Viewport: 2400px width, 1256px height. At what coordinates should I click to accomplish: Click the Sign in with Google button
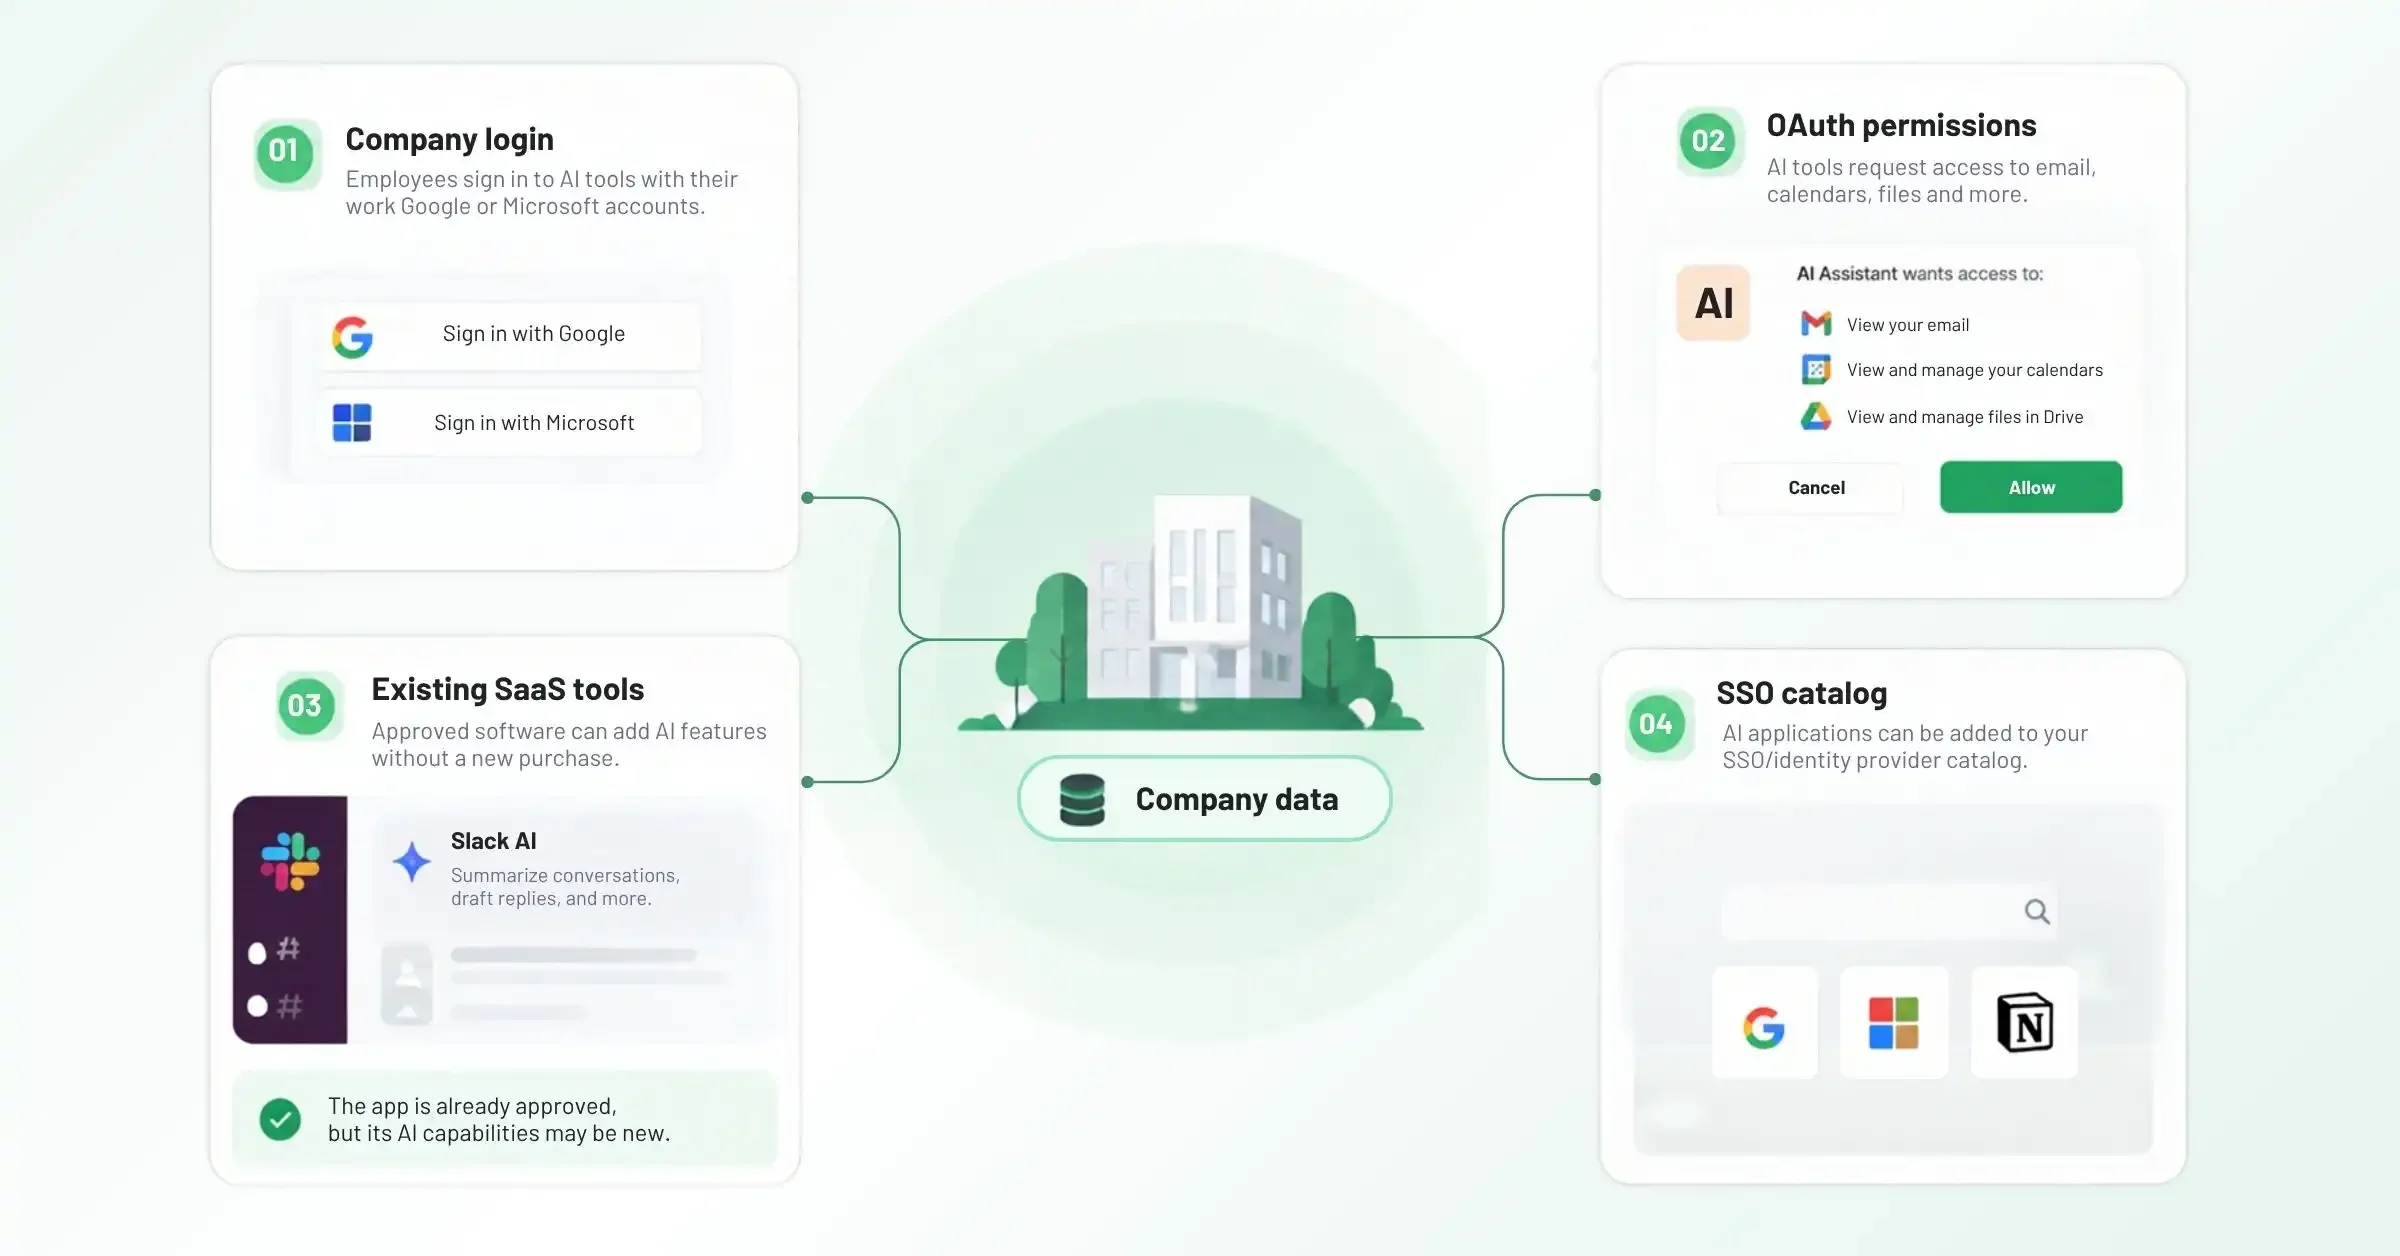(x=510, y=335)
